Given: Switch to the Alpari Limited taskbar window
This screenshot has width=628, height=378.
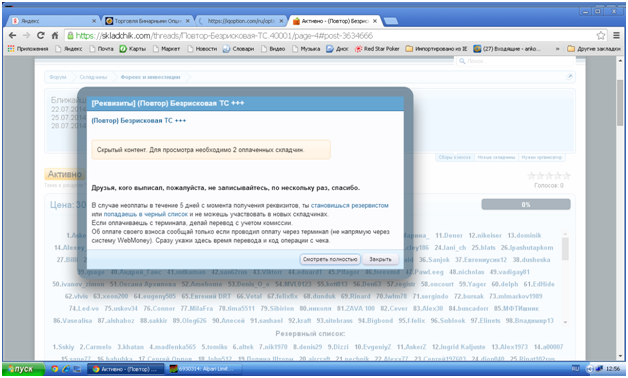Looking at the screenshot, I should point(205,369).
